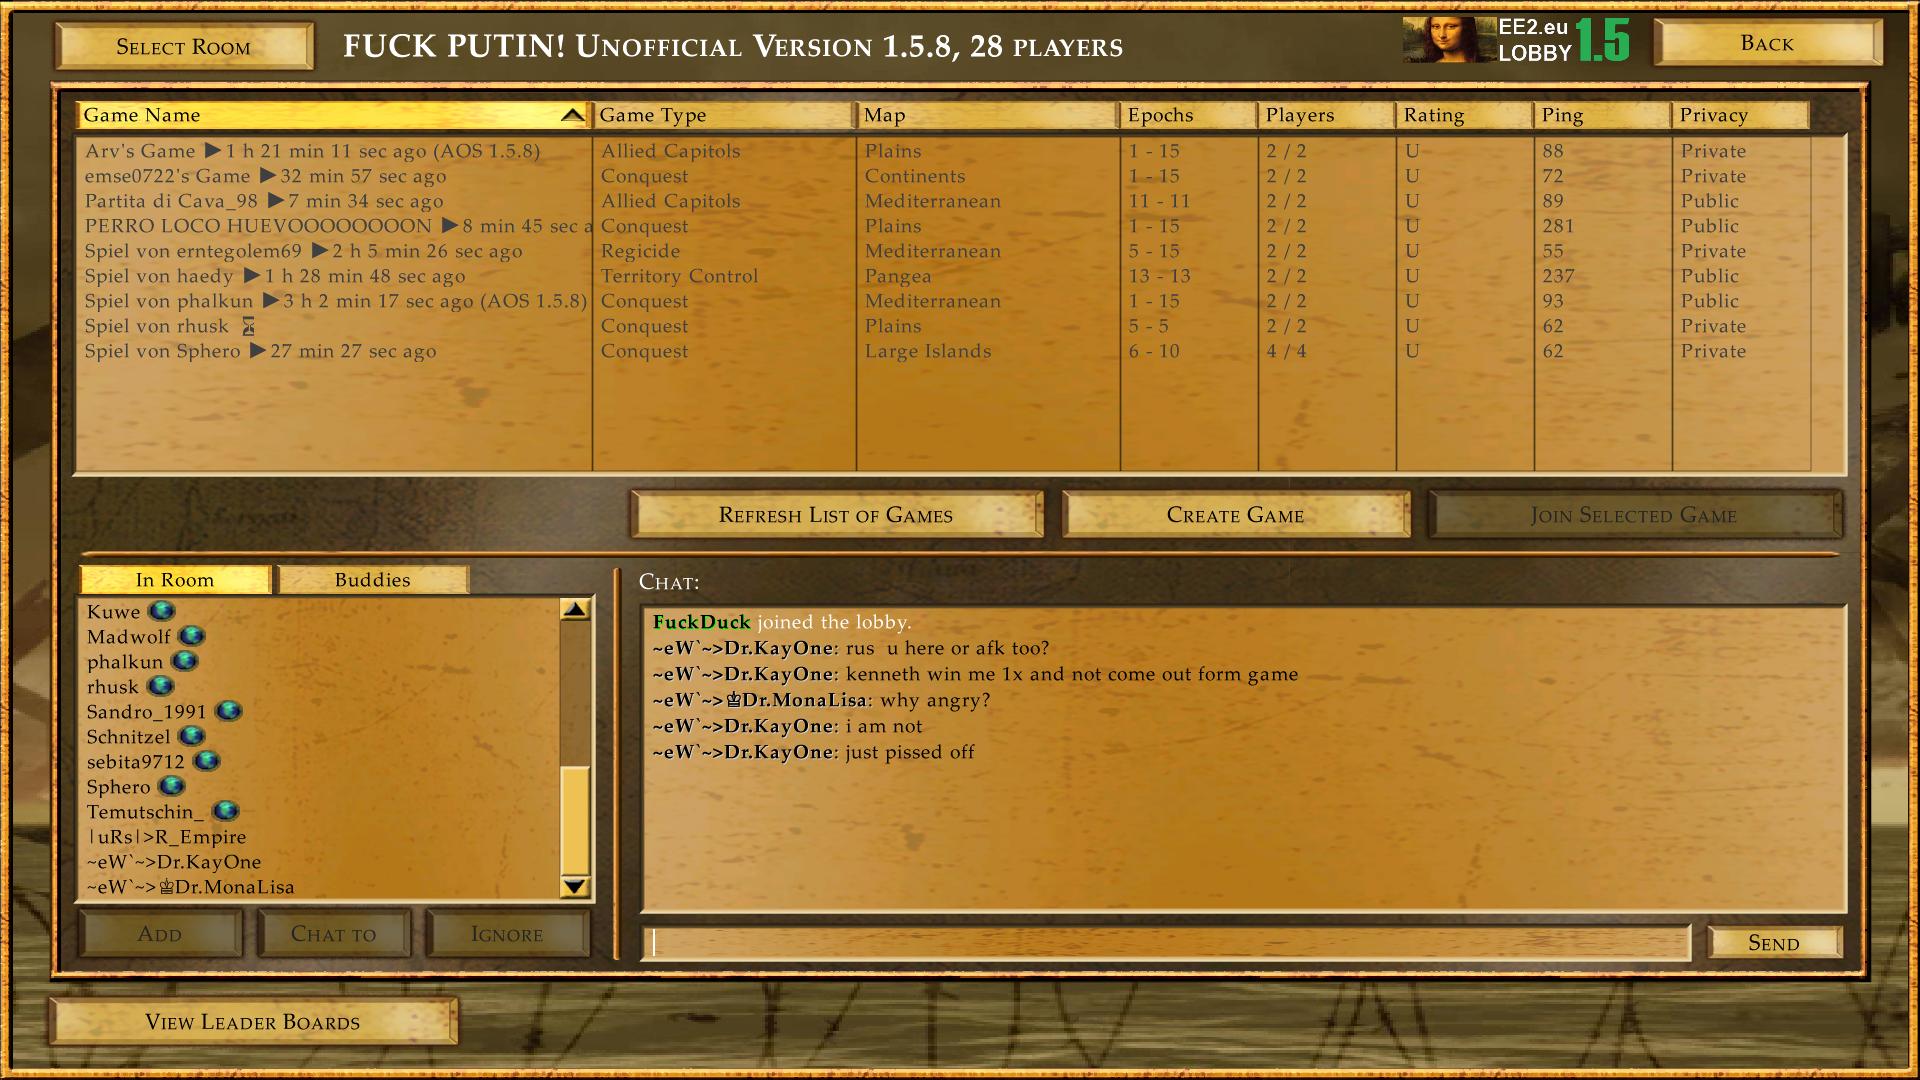Click the Create Game button

point(1234,514)
